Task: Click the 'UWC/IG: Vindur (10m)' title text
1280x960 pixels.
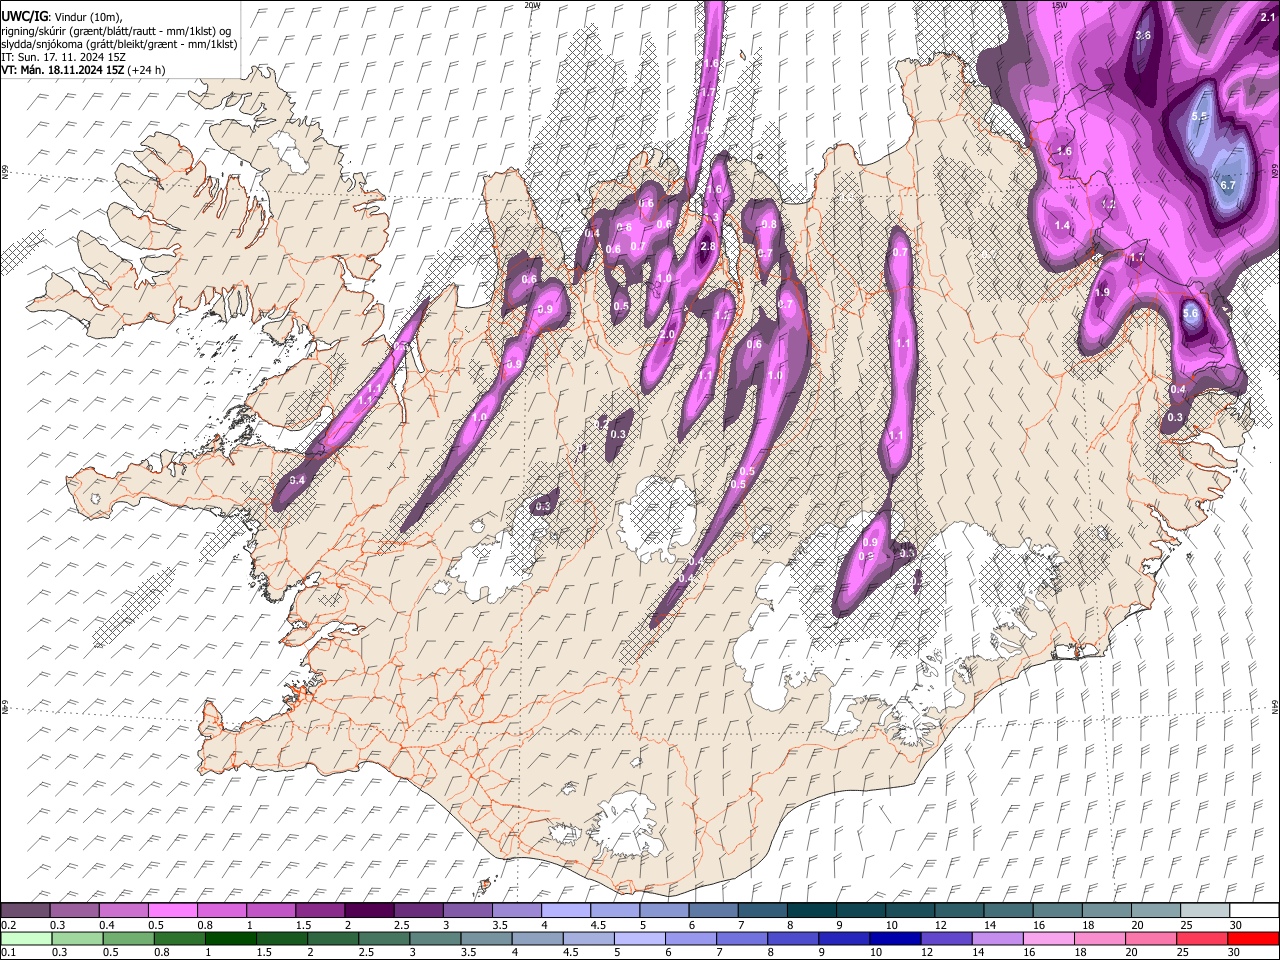Action: pyautogui.click(x=62, y=17)
